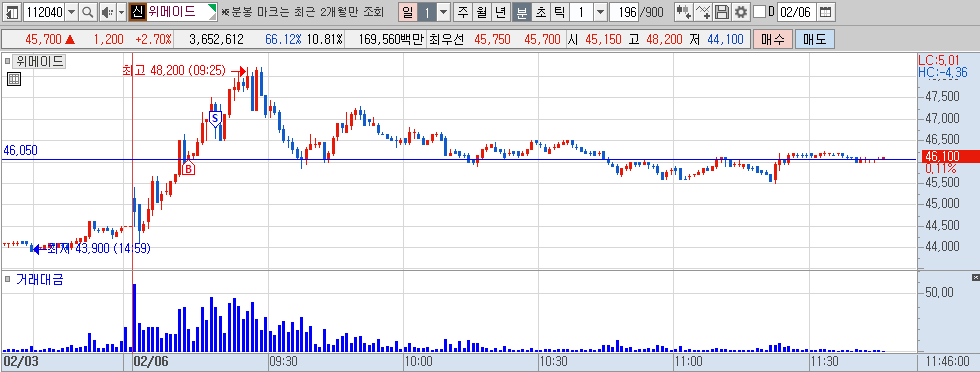Click the volume value 3,652,612
Viewport: 980px width, 372px height.
[216, 39]
